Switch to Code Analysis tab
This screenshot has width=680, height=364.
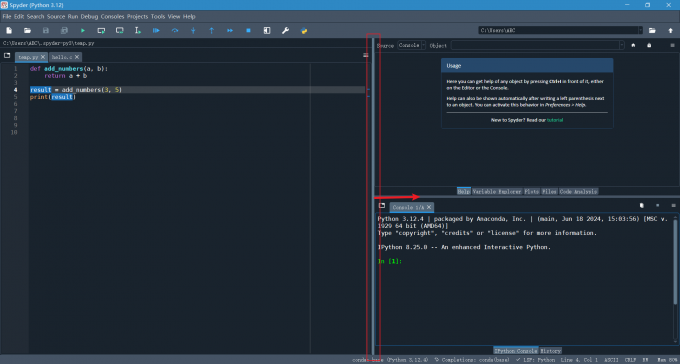coord(579,191)
